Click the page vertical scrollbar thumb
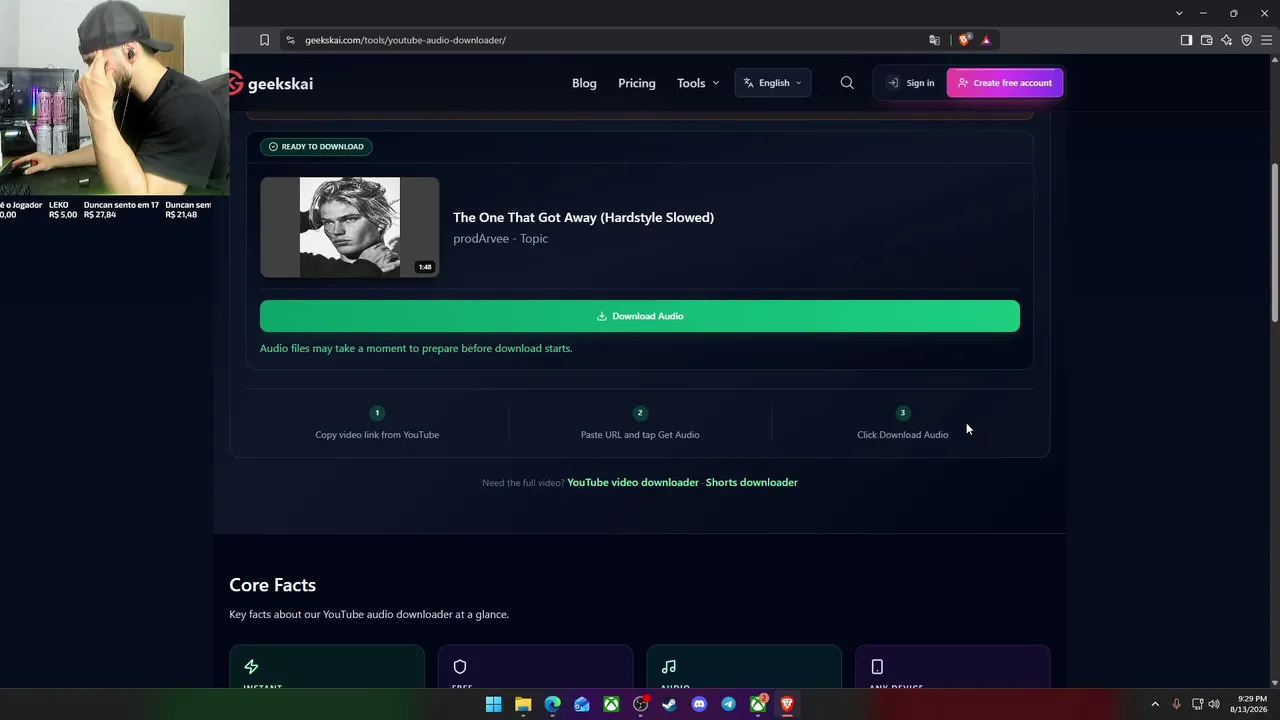Image resolution: width=1280 pixels, height=720 pixels. pos(1274,242)
